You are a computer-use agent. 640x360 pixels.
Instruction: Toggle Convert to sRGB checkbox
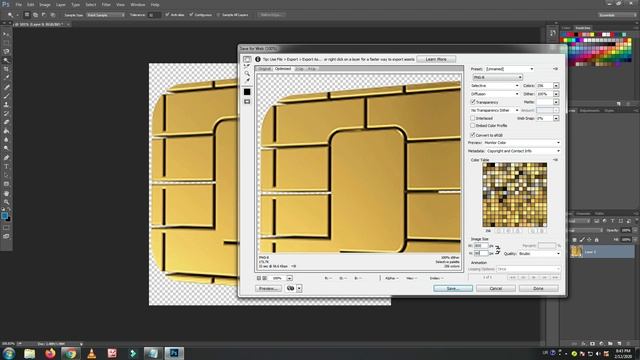pos(473,135)
